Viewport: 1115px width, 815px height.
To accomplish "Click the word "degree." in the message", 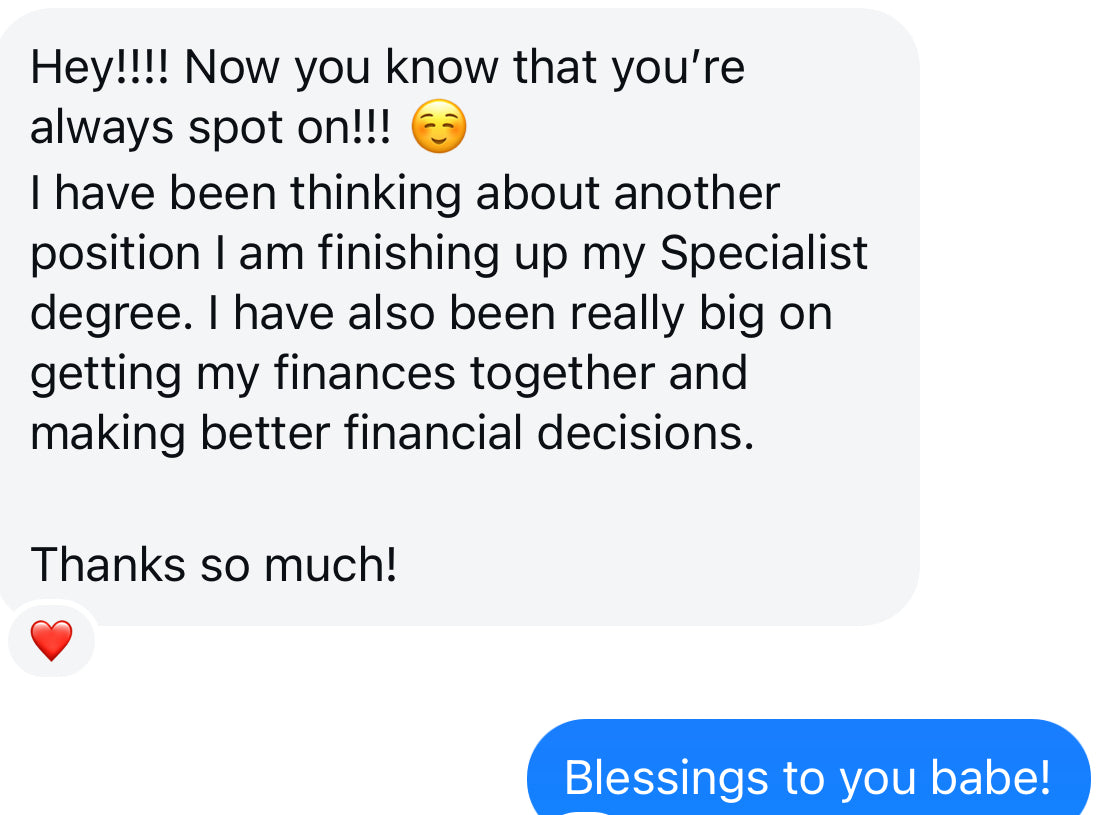I will click(112, 314).
